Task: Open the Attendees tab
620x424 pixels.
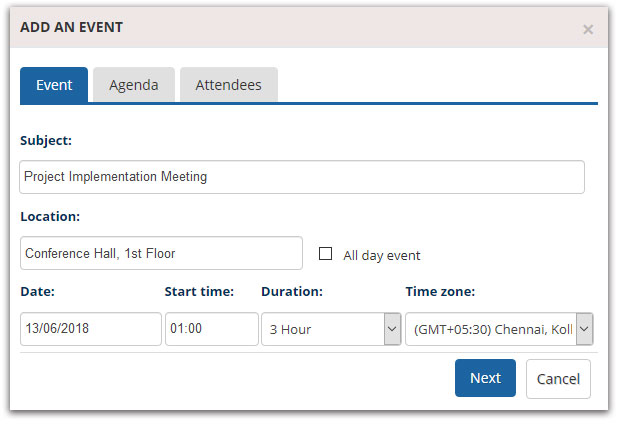Action: tap(229, 85)
